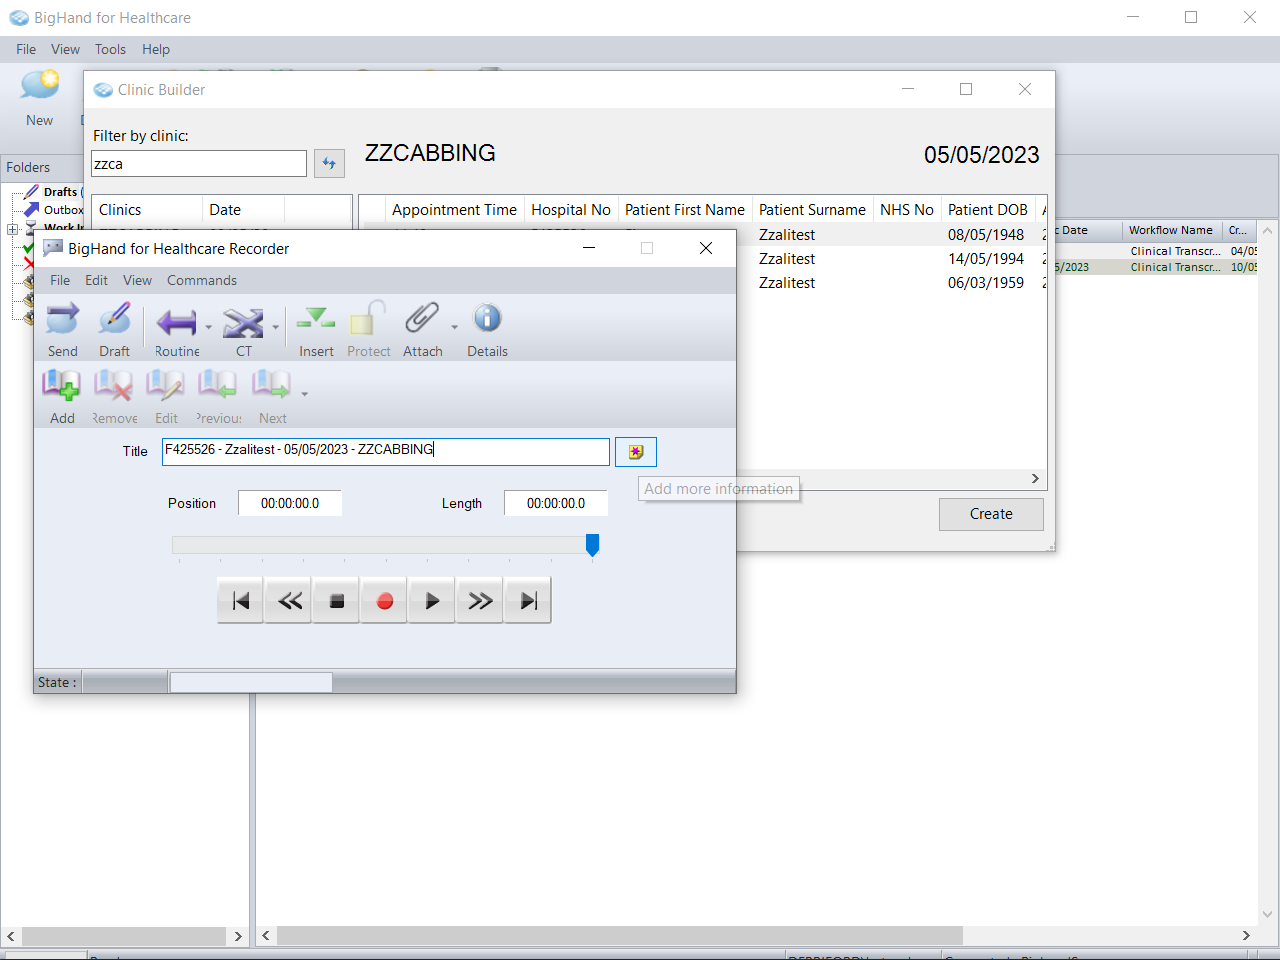
Task: Click the blue playback position slider handle
Action: 592,544
